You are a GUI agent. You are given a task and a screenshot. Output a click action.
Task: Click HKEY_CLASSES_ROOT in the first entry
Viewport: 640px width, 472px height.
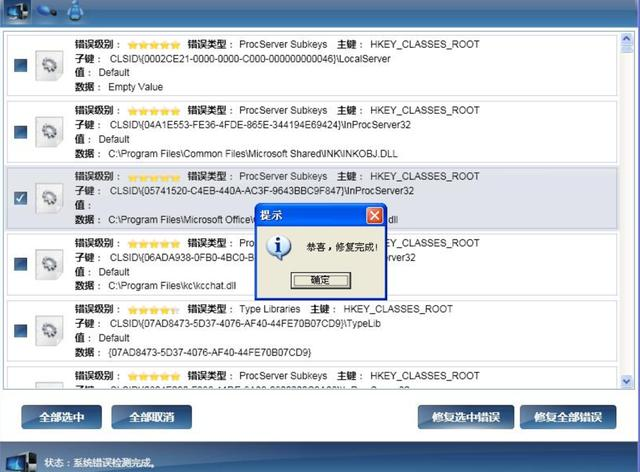click(424, 44)
